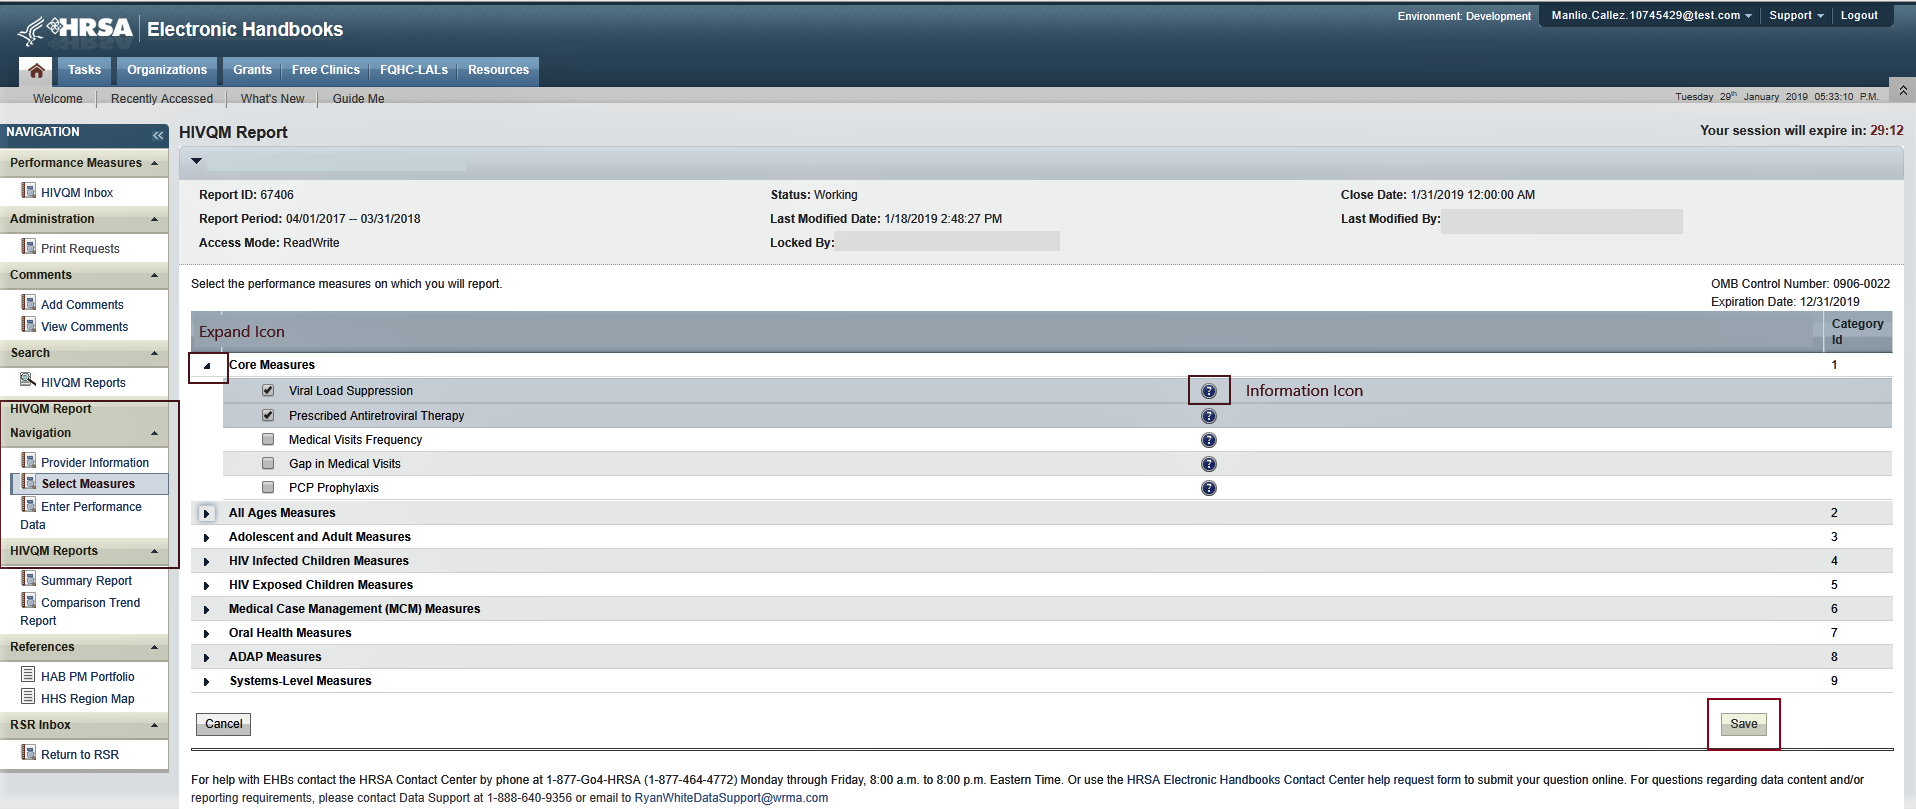This screenshot has height=809, width=1916.
Task: Click the Select Measures page icon
Action: click(29, 483)
